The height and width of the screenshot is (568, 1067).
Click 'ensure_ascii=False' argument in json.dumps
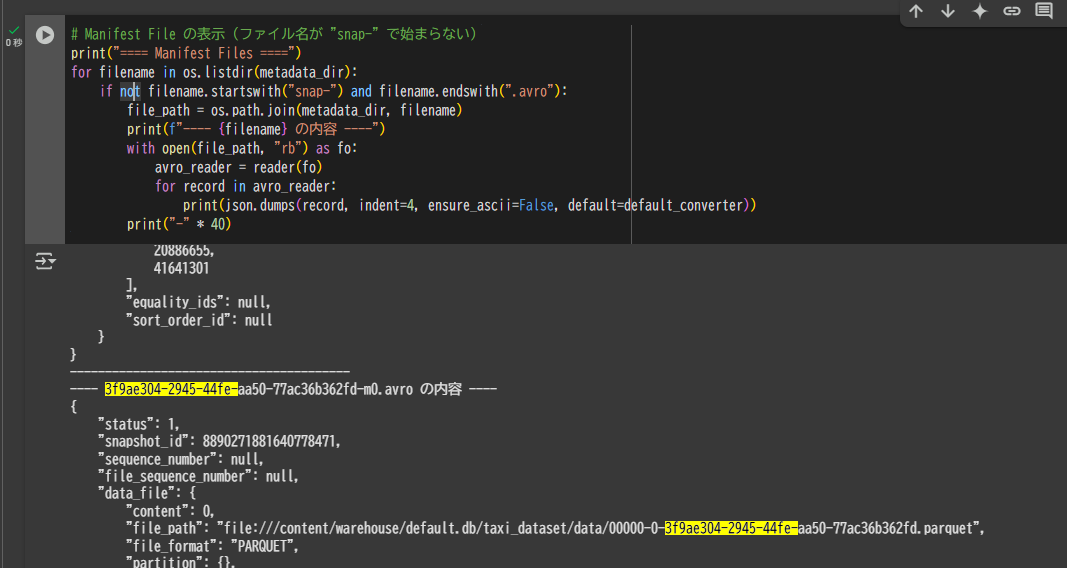coord(491,205)
